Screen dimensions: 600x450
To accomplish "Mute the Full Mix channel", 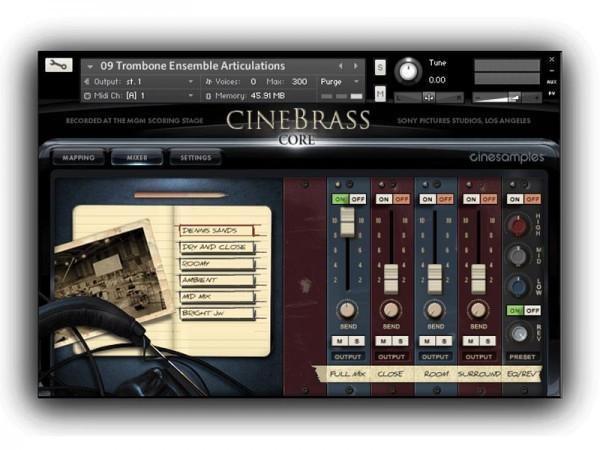I will pos(340,341).
